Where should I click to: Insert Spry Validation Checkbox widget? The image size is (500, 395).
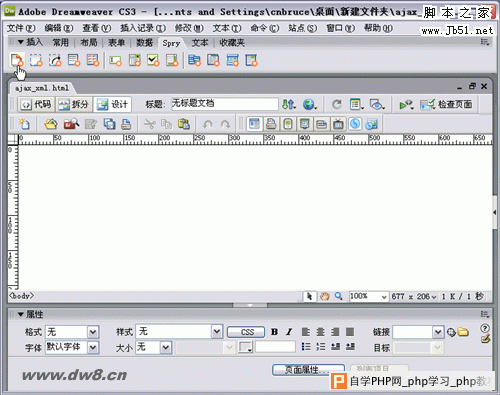153,60
